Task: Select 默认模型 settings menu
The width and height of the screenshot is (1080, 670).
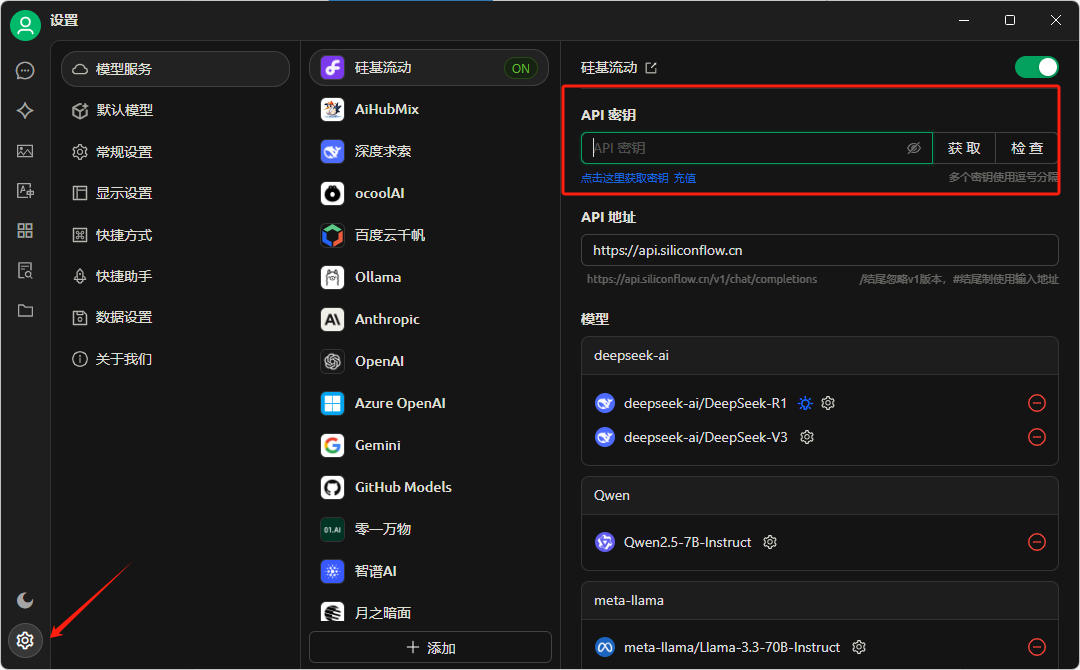Action: [176, 110]
